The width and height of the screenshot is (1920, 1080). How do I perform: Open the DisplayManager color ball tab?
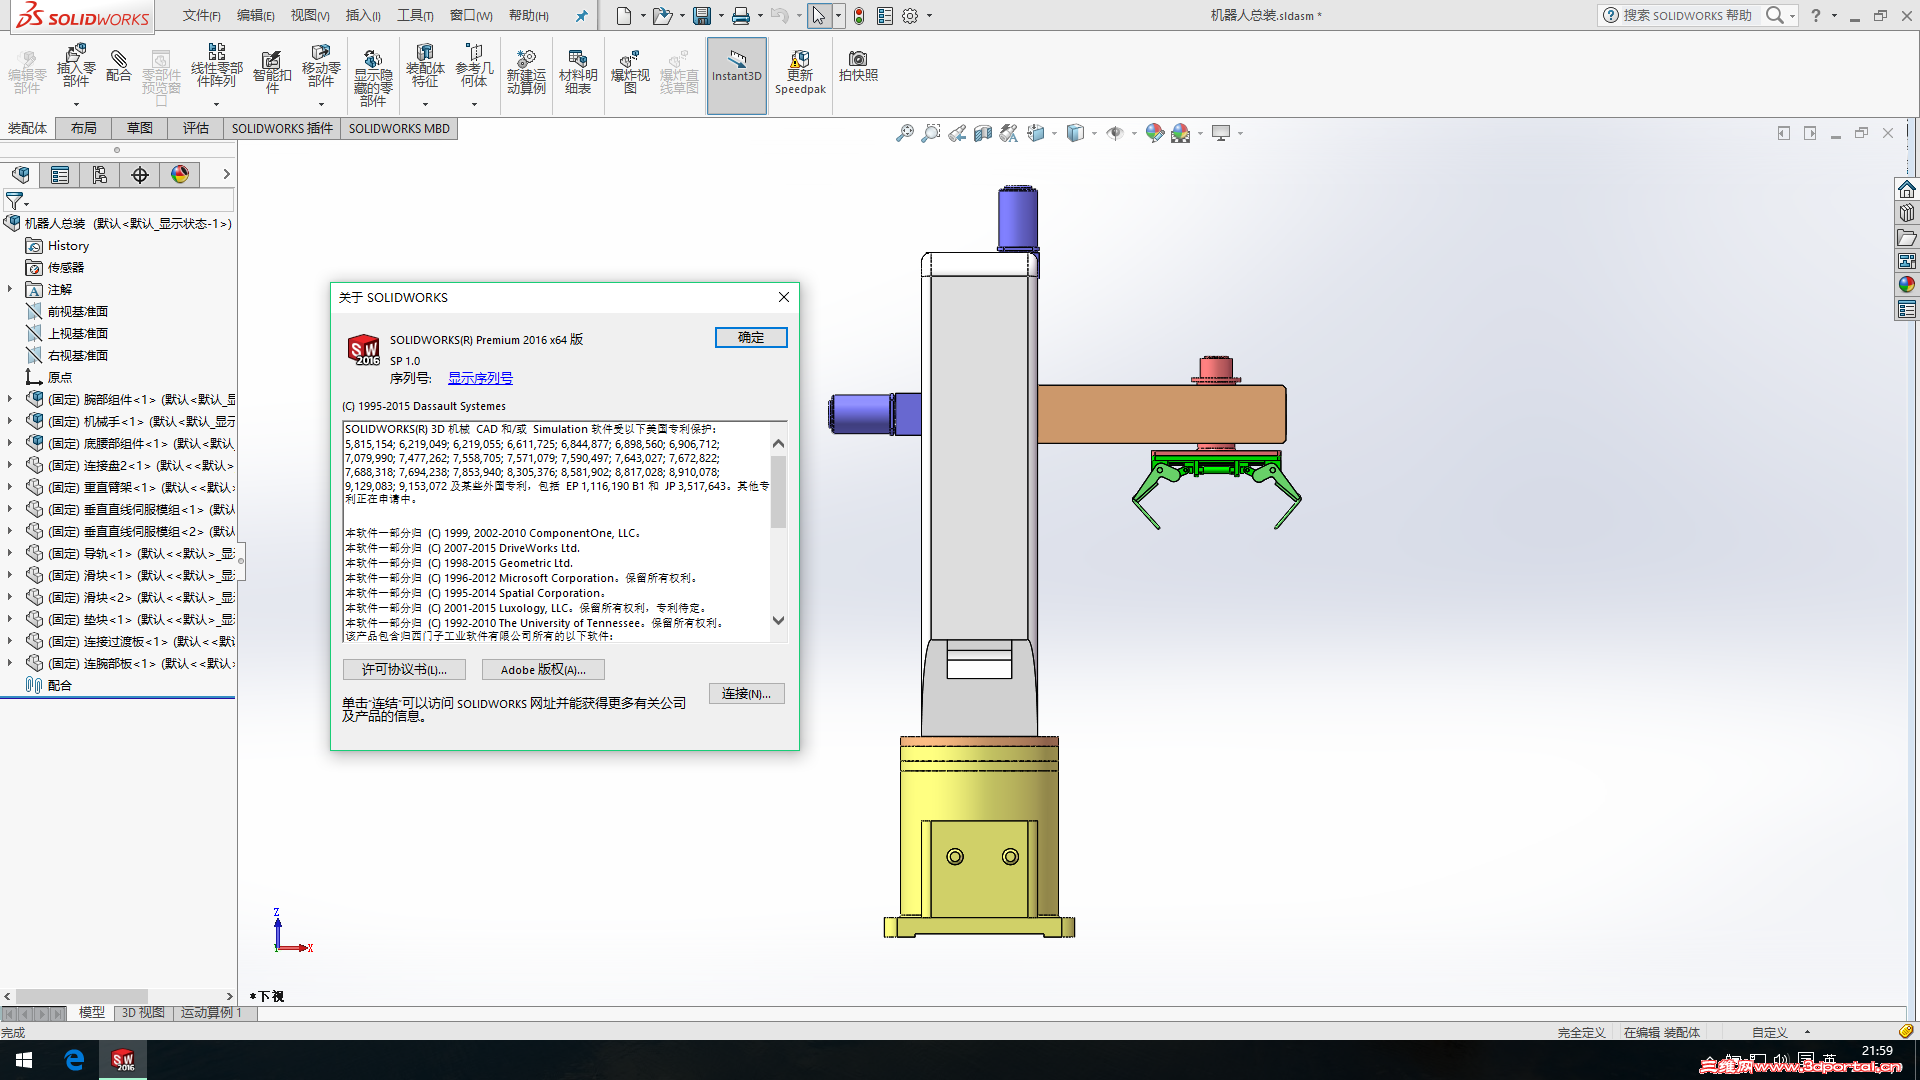(x=180, y=175)
